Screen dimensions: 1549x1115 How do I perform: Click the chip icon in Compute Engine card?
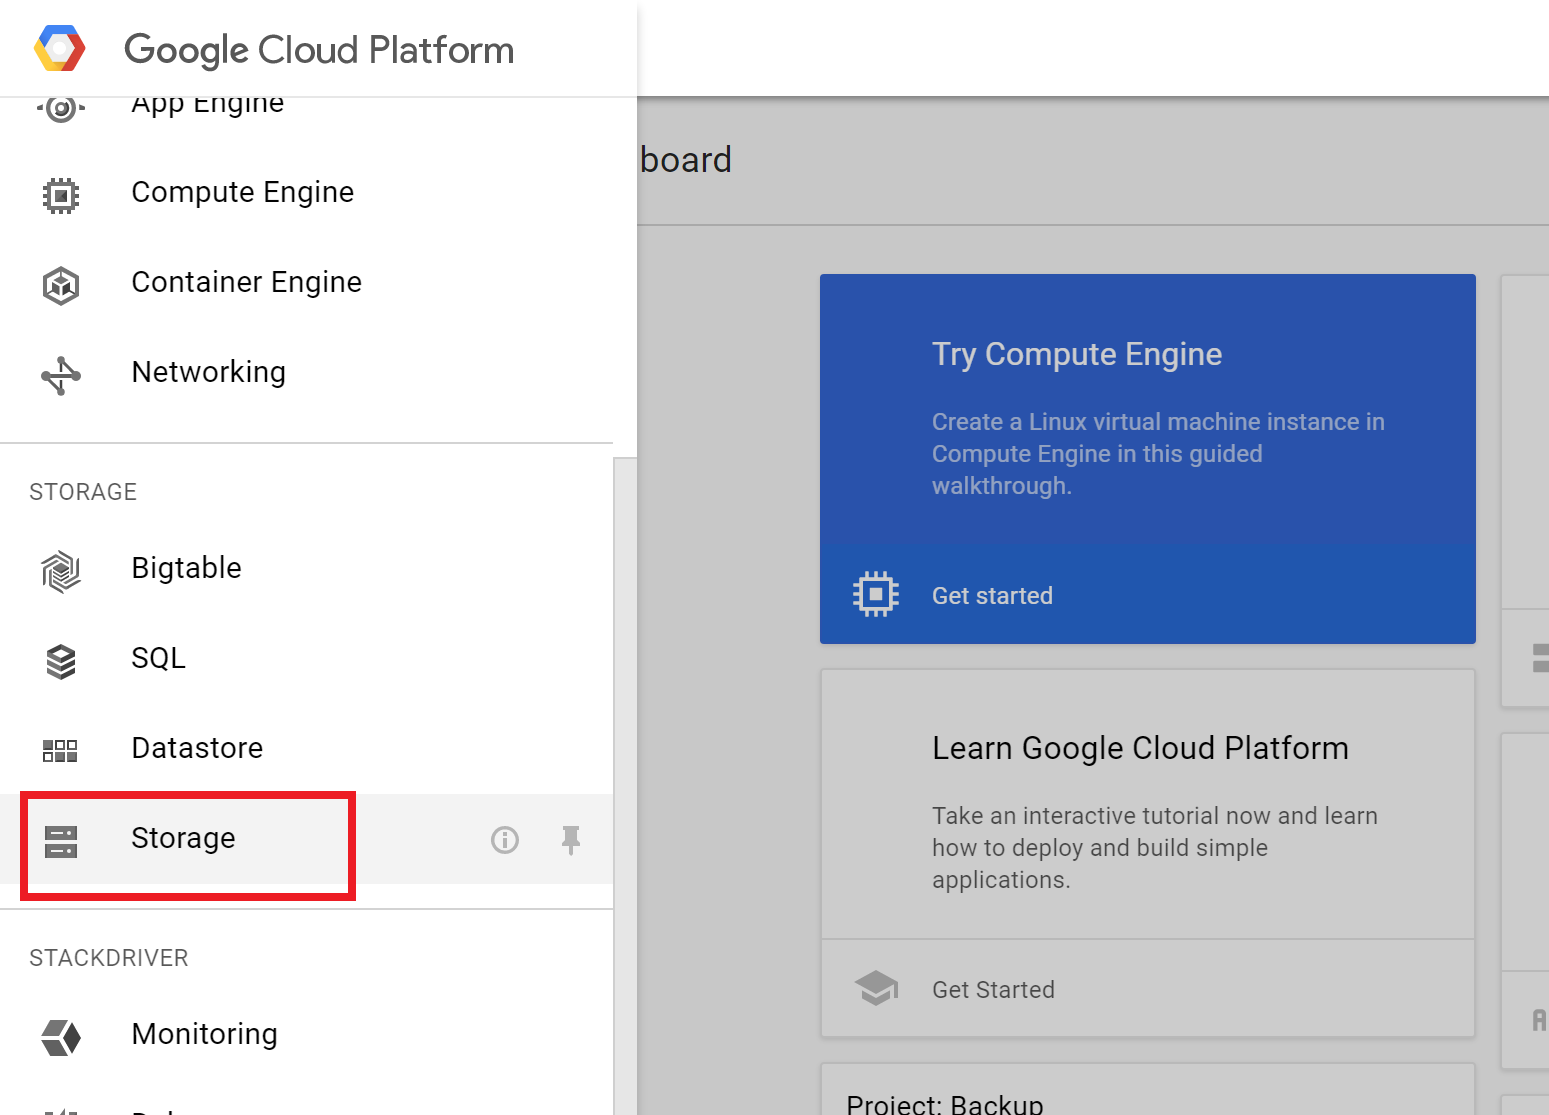[876, 594]
